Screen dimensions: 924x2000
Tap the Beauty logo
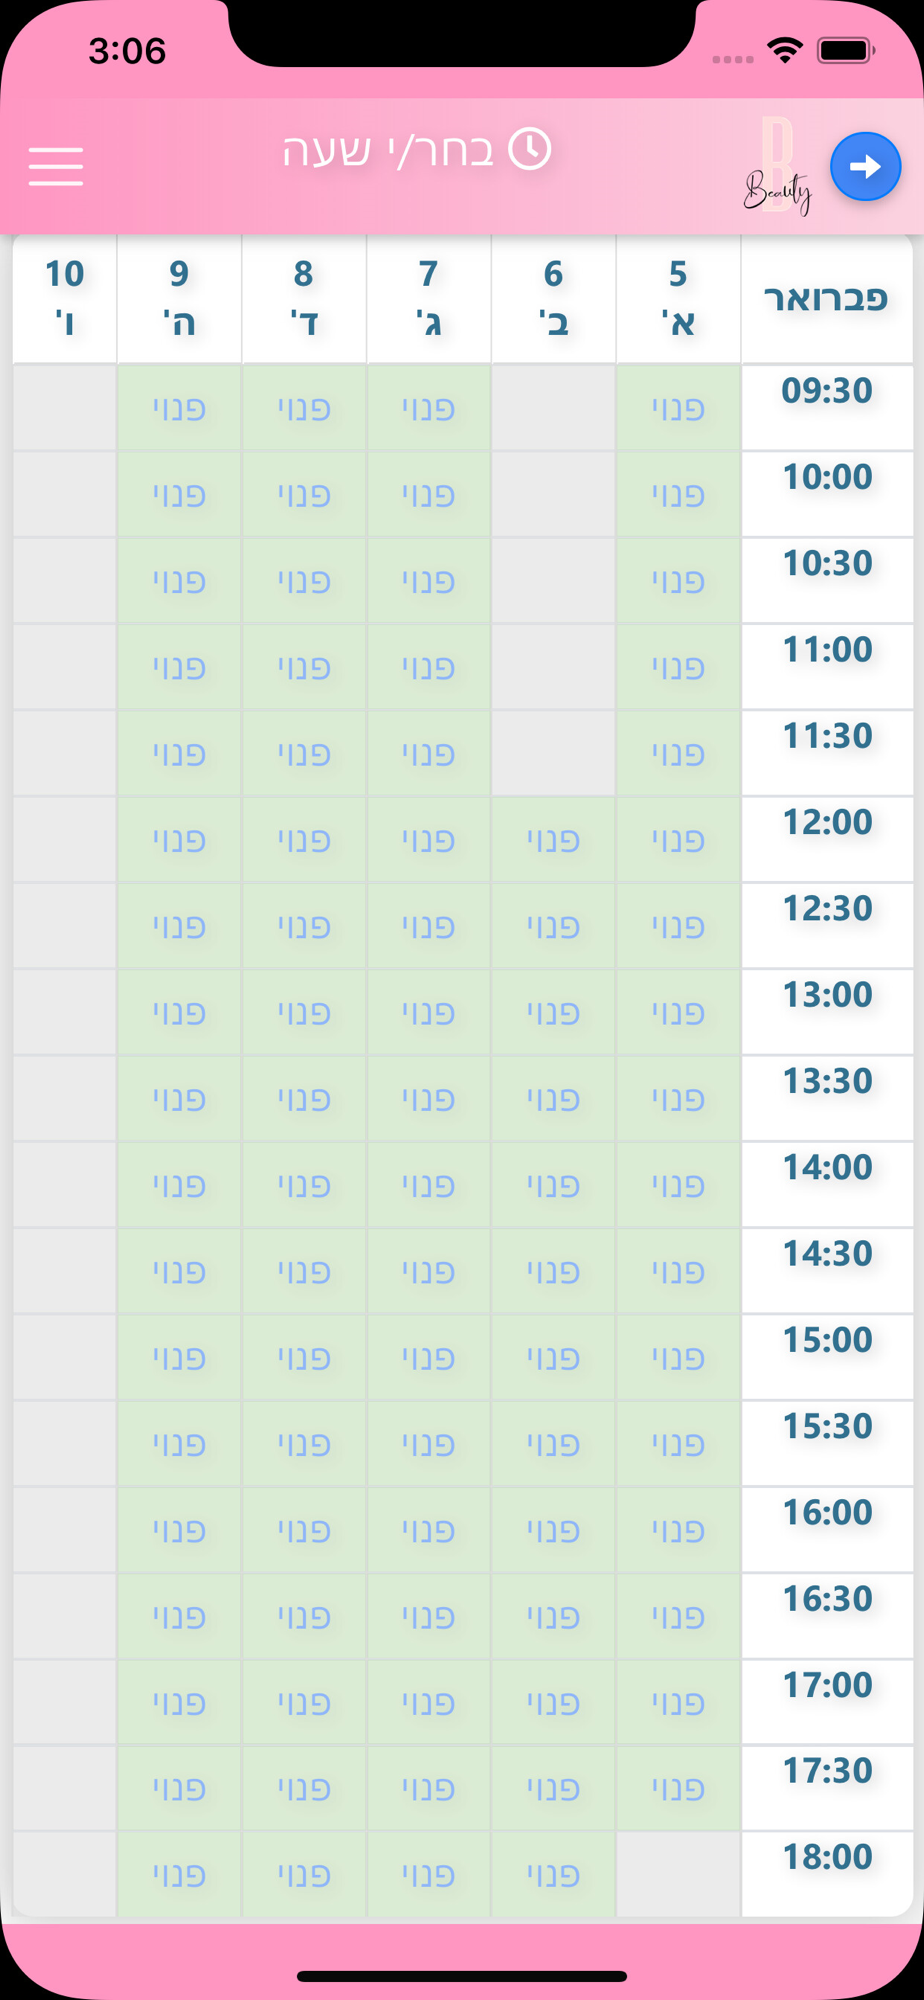pos(778,170)
